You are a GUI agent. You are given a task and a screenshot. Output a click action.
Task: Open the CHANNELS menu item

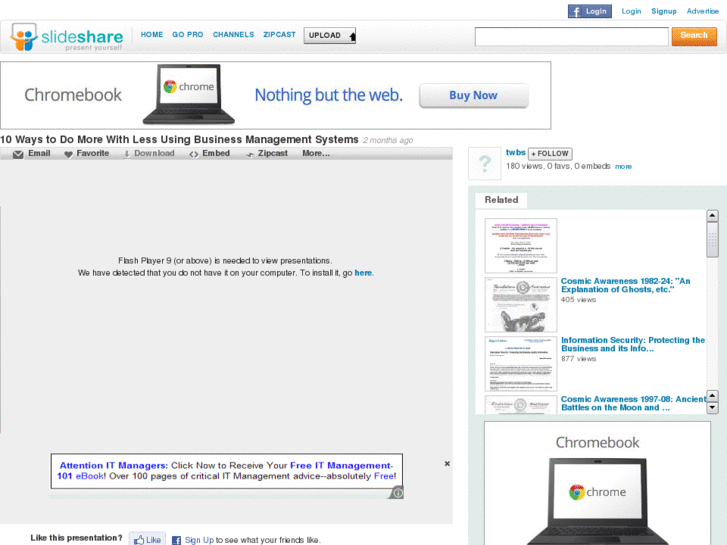point(233,35)
